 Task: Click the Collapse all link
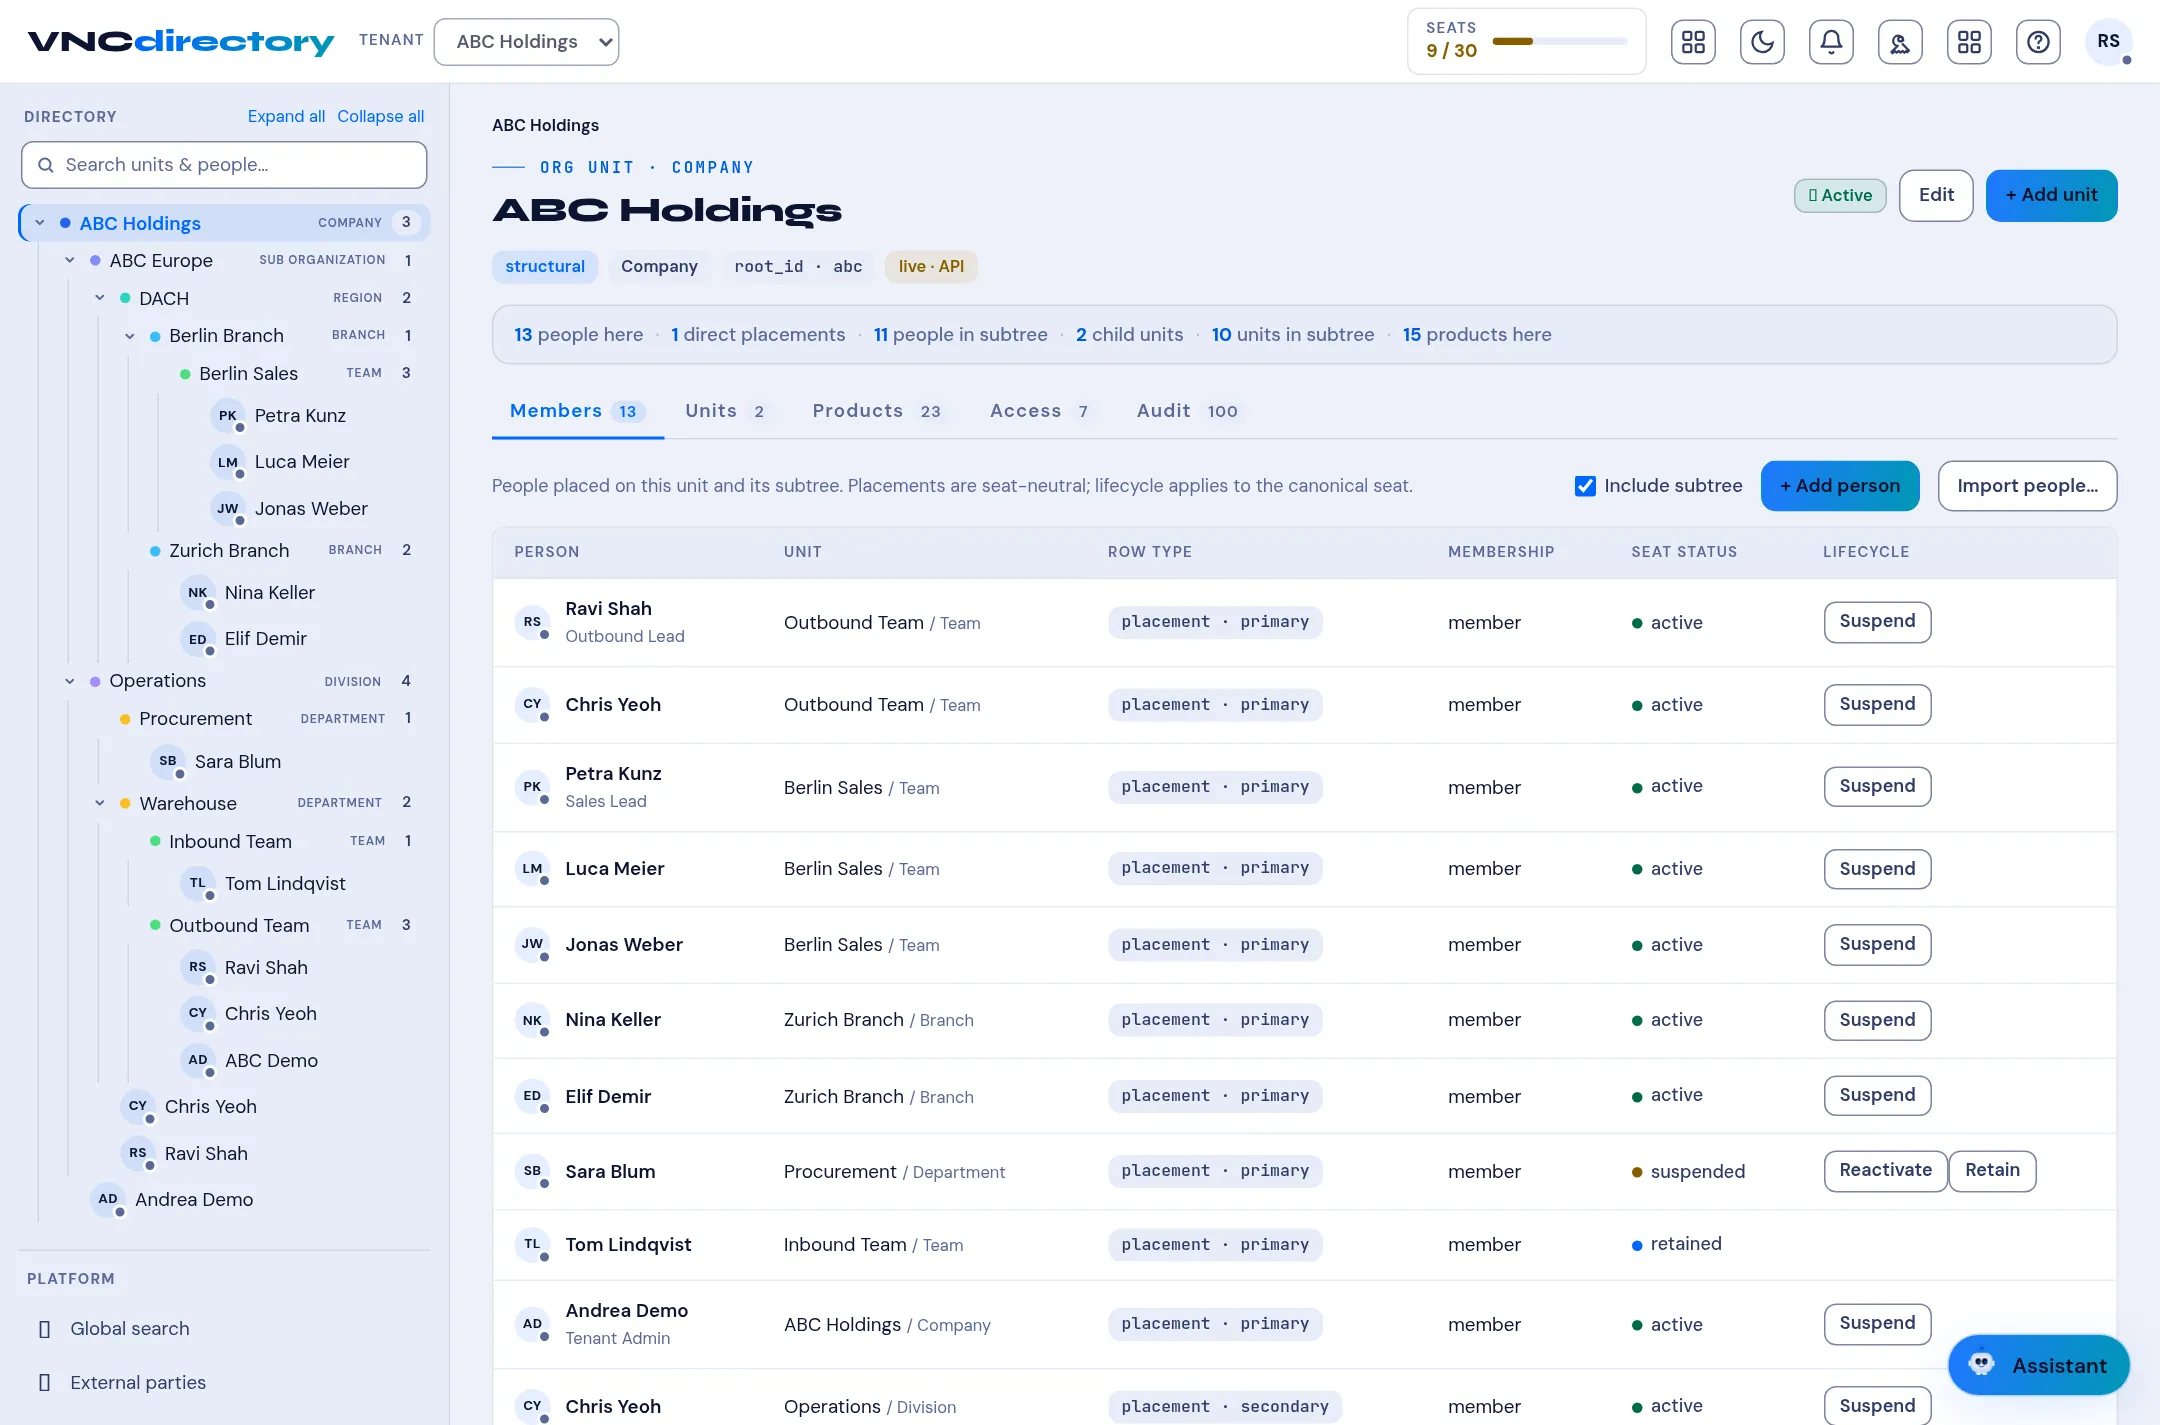tap(380, 116)
